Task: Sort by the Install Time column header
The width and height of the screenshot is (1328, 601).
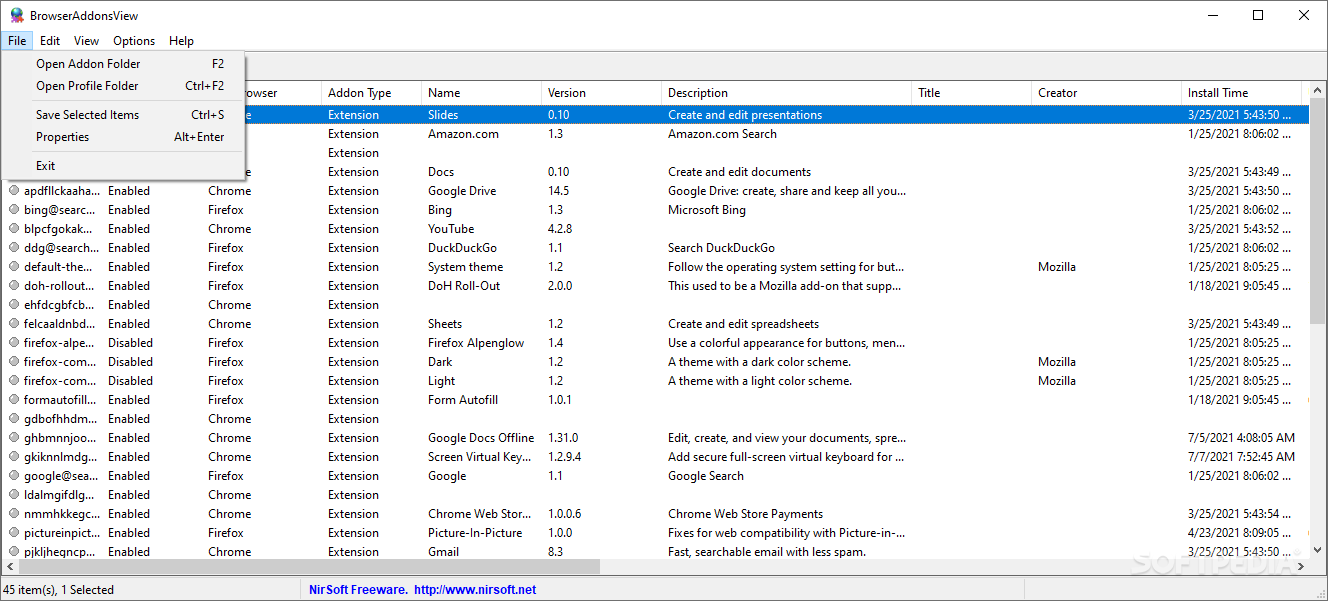Action: pos(1241,93)
